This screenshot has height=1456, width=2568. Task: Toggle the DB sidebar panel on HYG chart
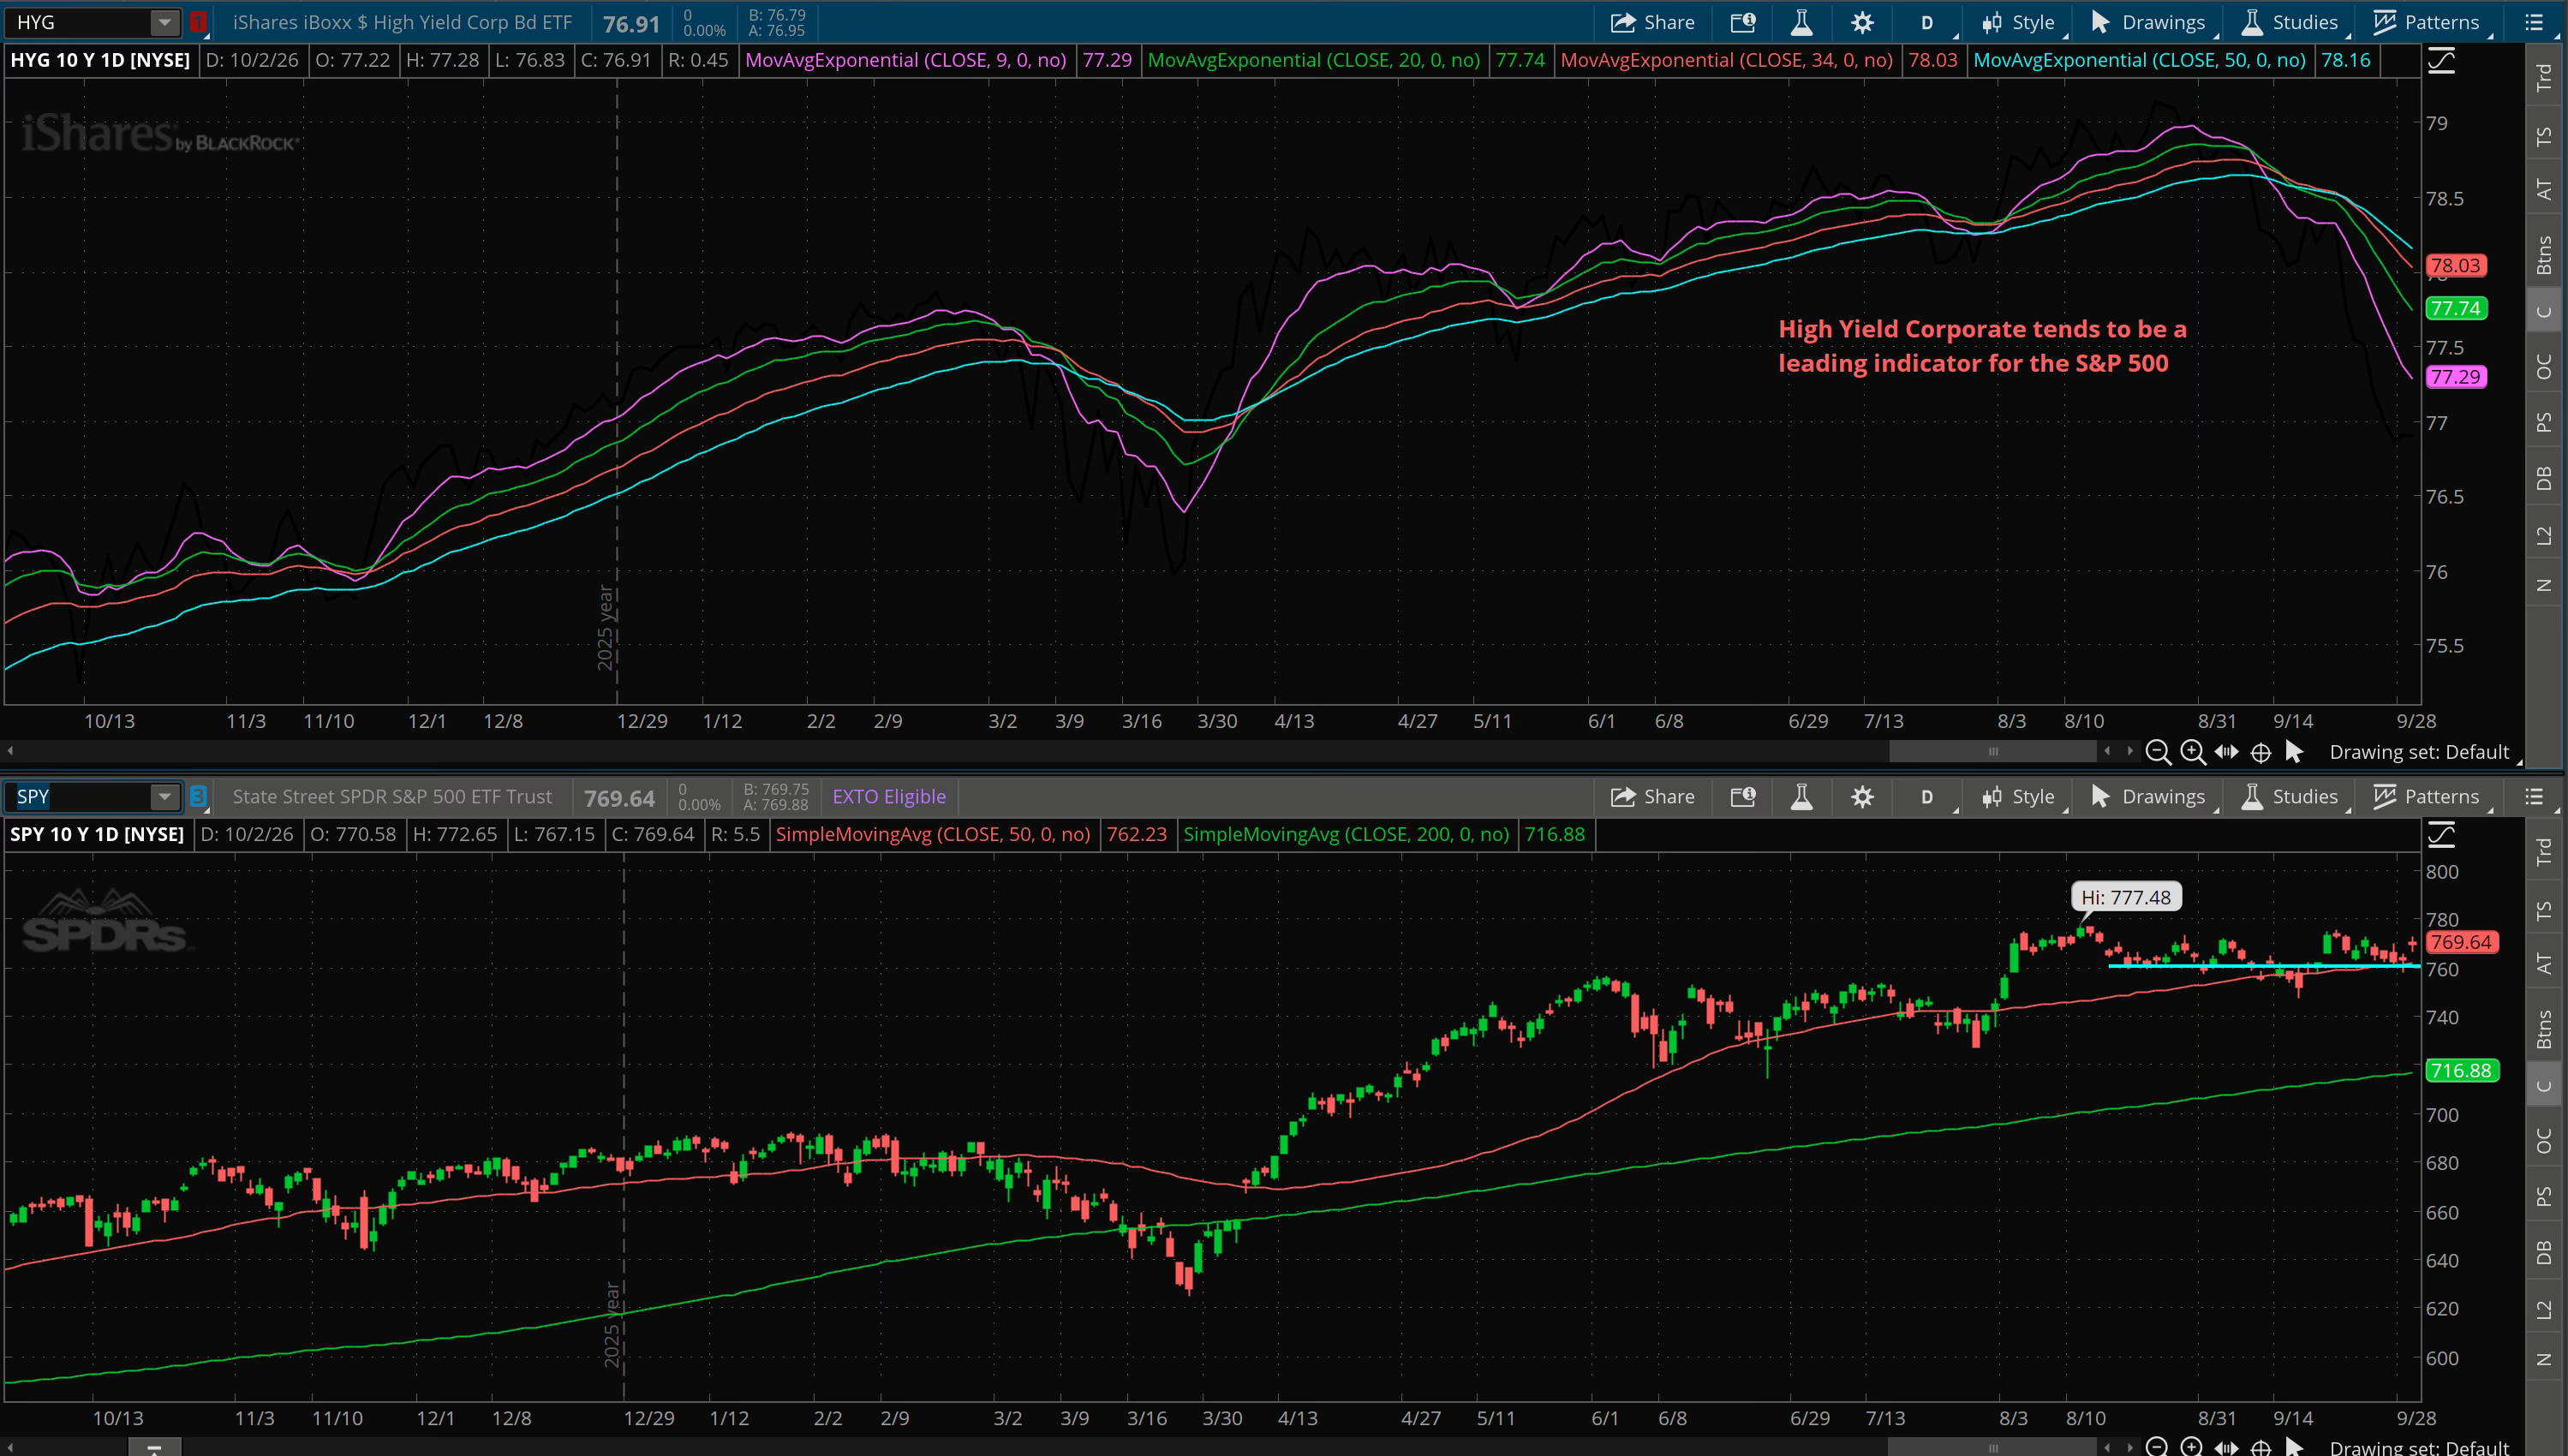(x=2545, y=478)
